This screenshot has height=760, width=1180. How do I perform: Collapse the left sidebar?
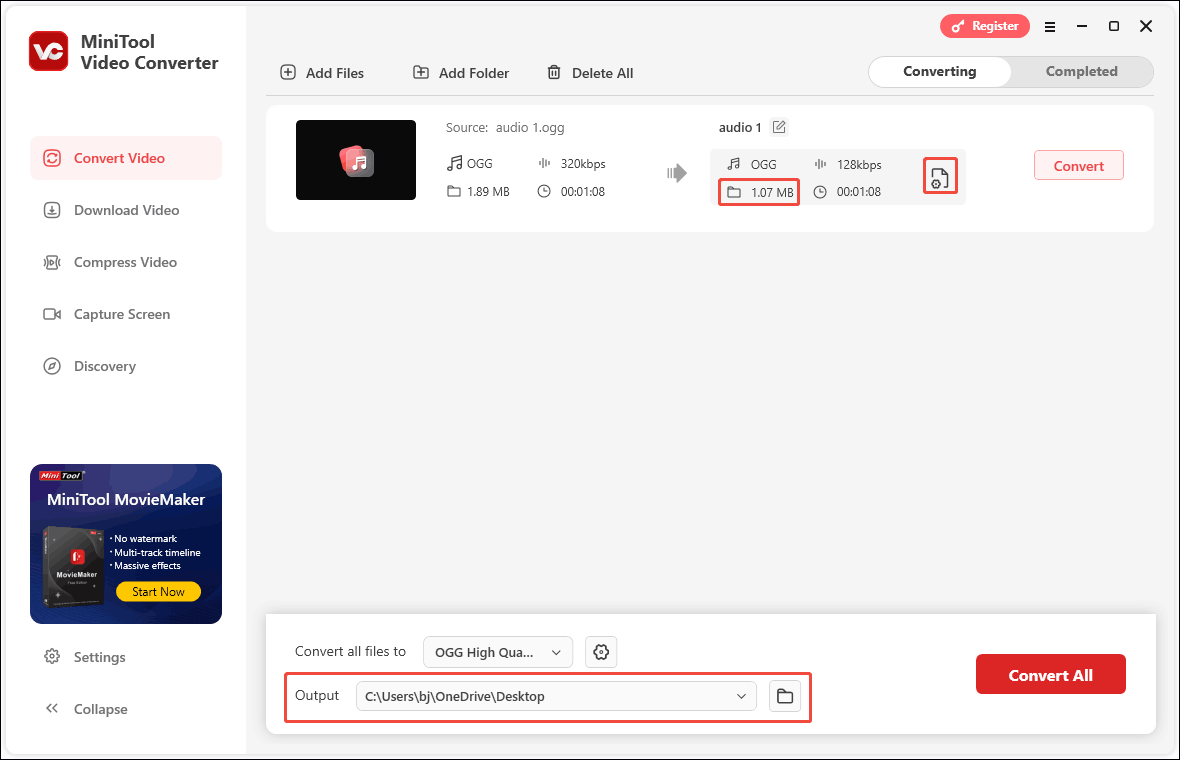coord(86,709)
